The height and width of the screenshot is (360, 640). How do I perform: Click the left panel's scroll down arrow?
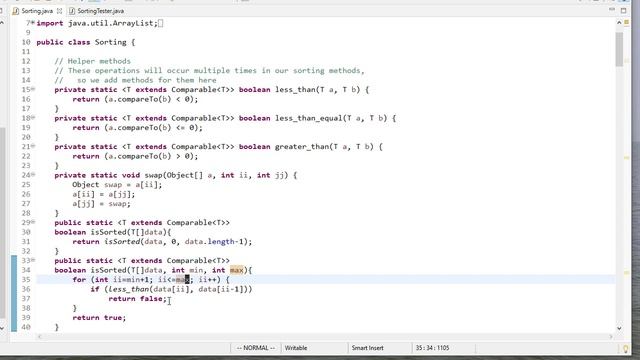[2, 328]
